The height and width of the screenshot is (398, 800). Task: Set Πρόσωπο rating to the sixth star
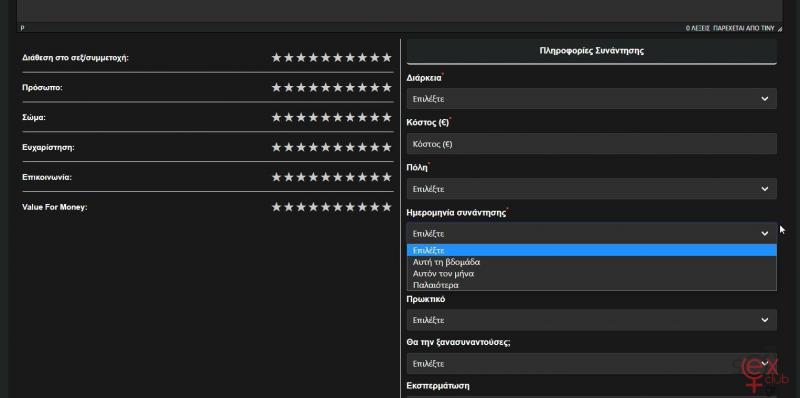click(x=338, y=87)
